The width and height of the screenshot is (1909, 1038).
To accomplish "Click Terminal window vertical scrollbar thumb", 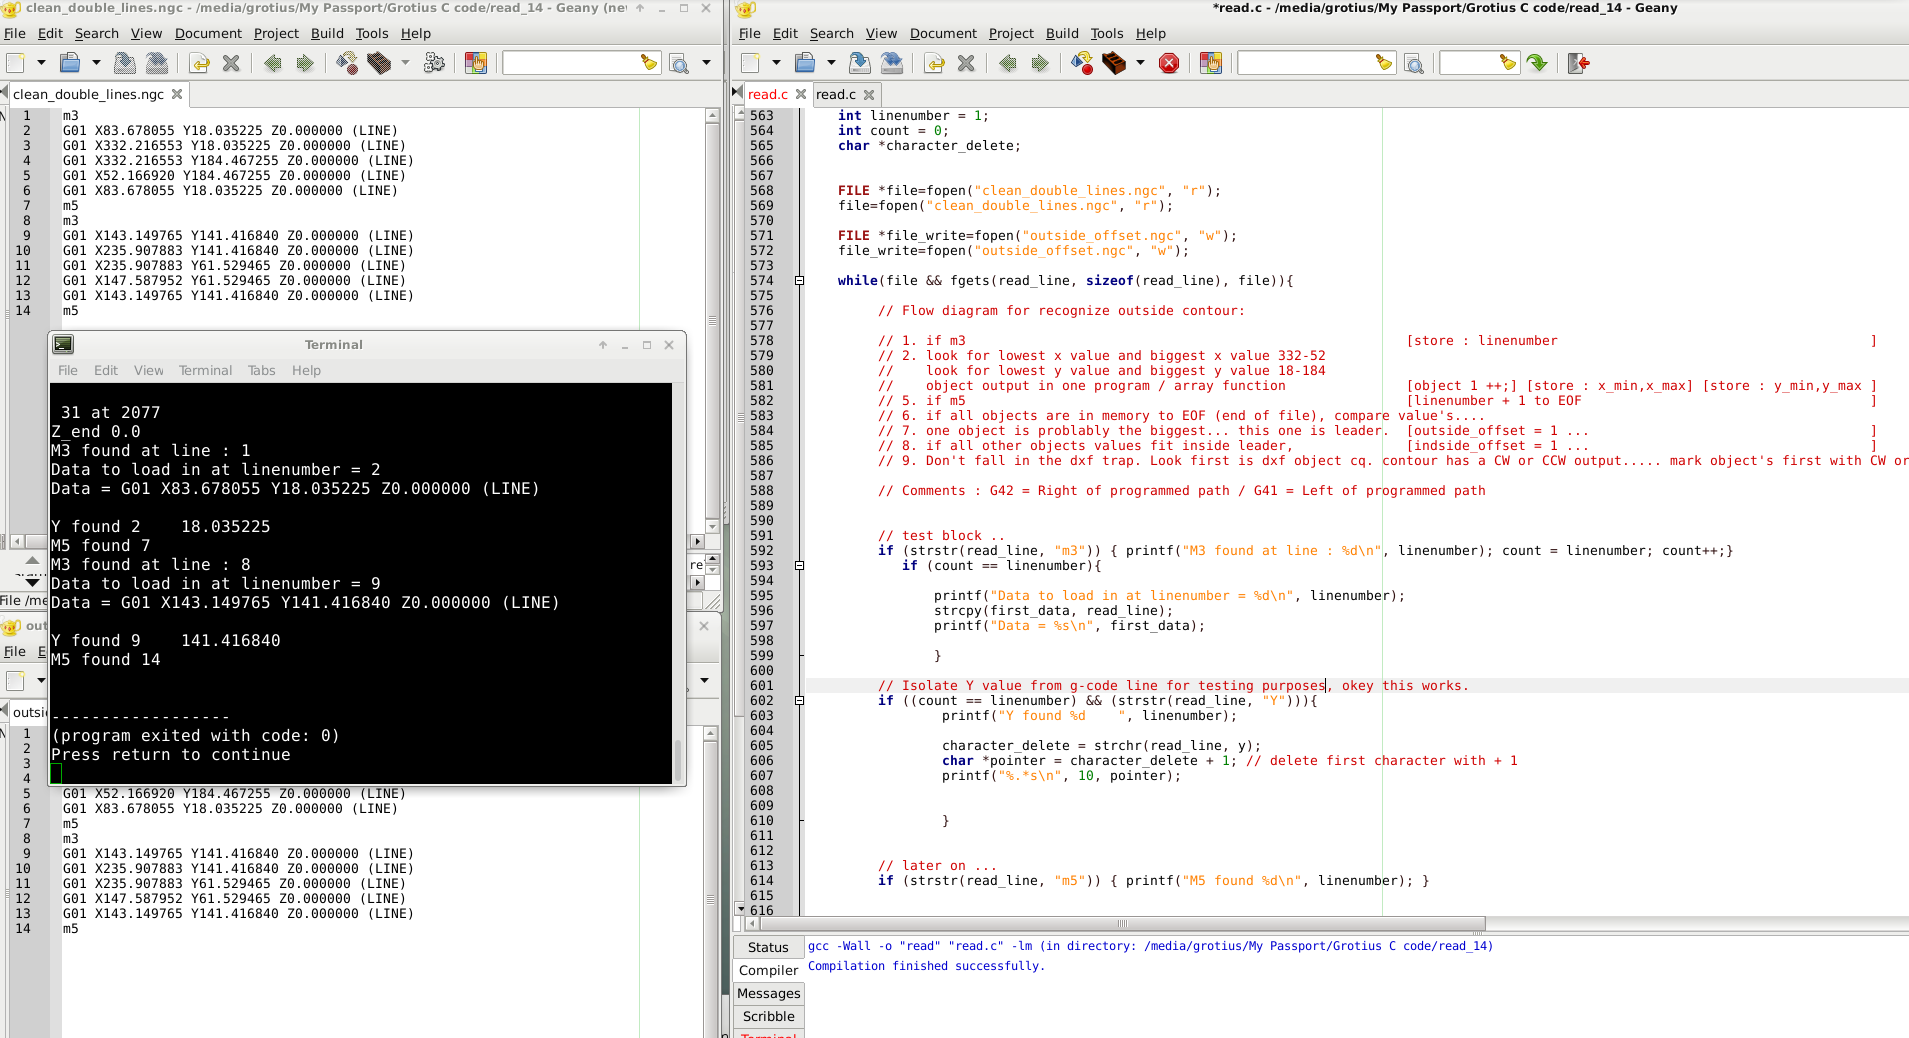I will click(x=678, y=760).
